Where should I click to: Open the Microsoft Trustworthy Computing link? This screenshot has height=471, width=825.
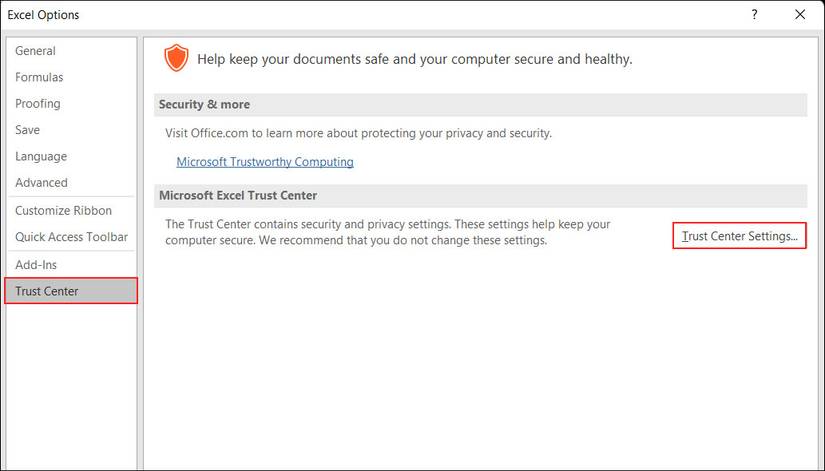point(265,162)
